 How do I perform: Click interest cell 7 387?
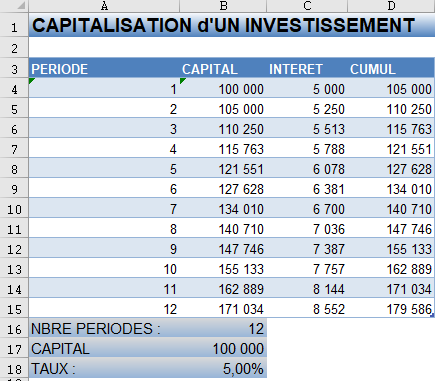tap(307, 249)
